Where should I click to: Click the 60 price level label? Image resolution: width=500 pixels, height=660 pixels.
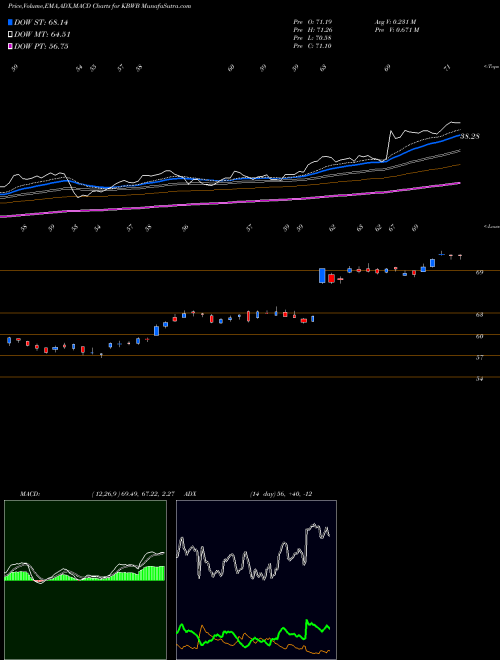click(x=479, y=336)
